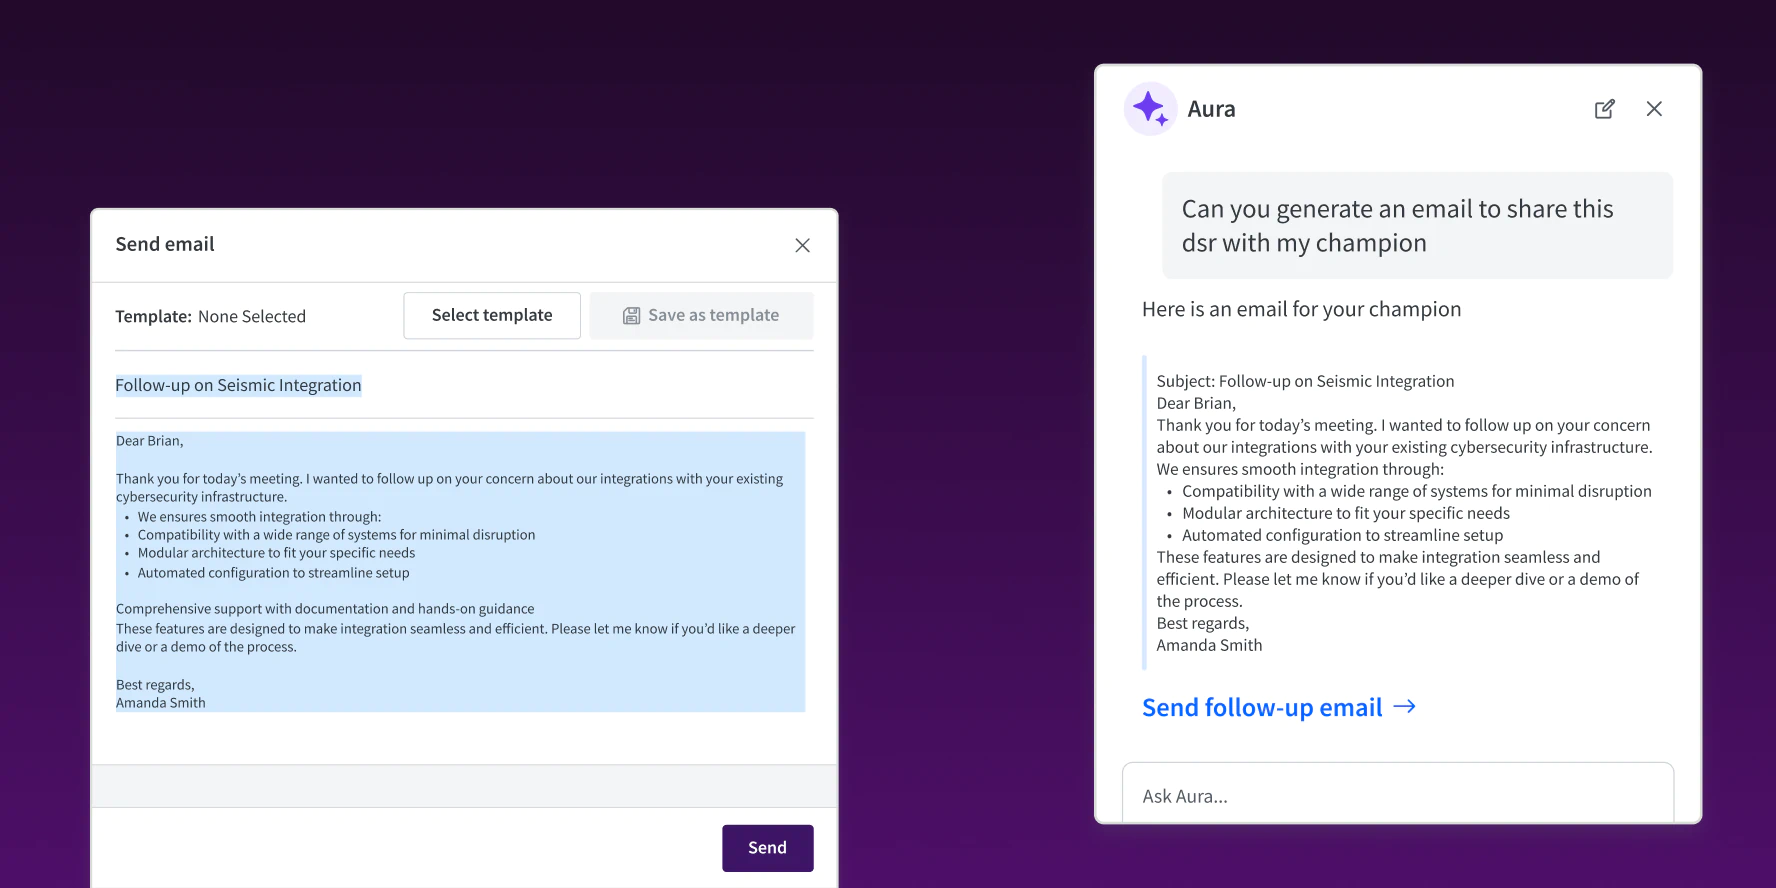Close the Aura assistant panel
Viewport: 1776px width, 888px height.
point(1654,109)
